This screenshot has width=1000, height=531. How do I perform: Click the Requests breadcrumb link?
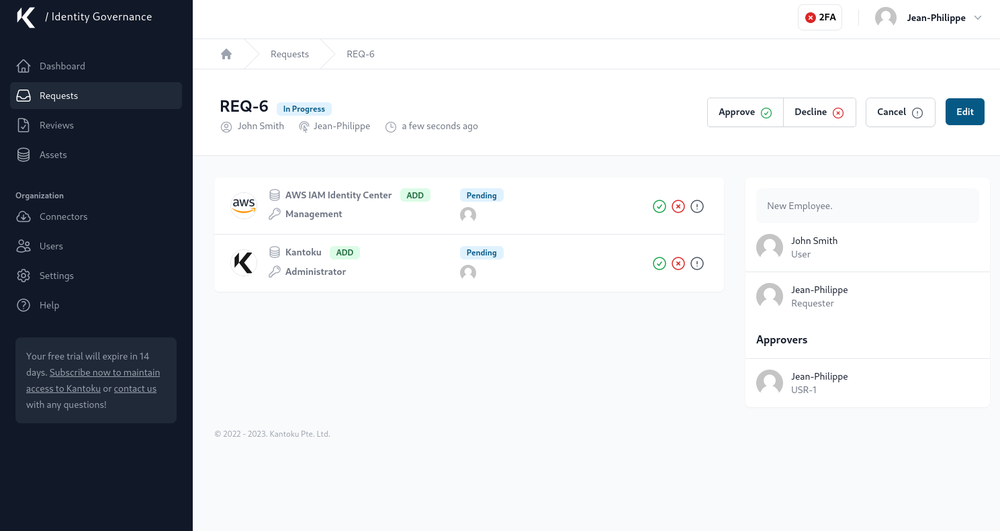tap(289, 54)
